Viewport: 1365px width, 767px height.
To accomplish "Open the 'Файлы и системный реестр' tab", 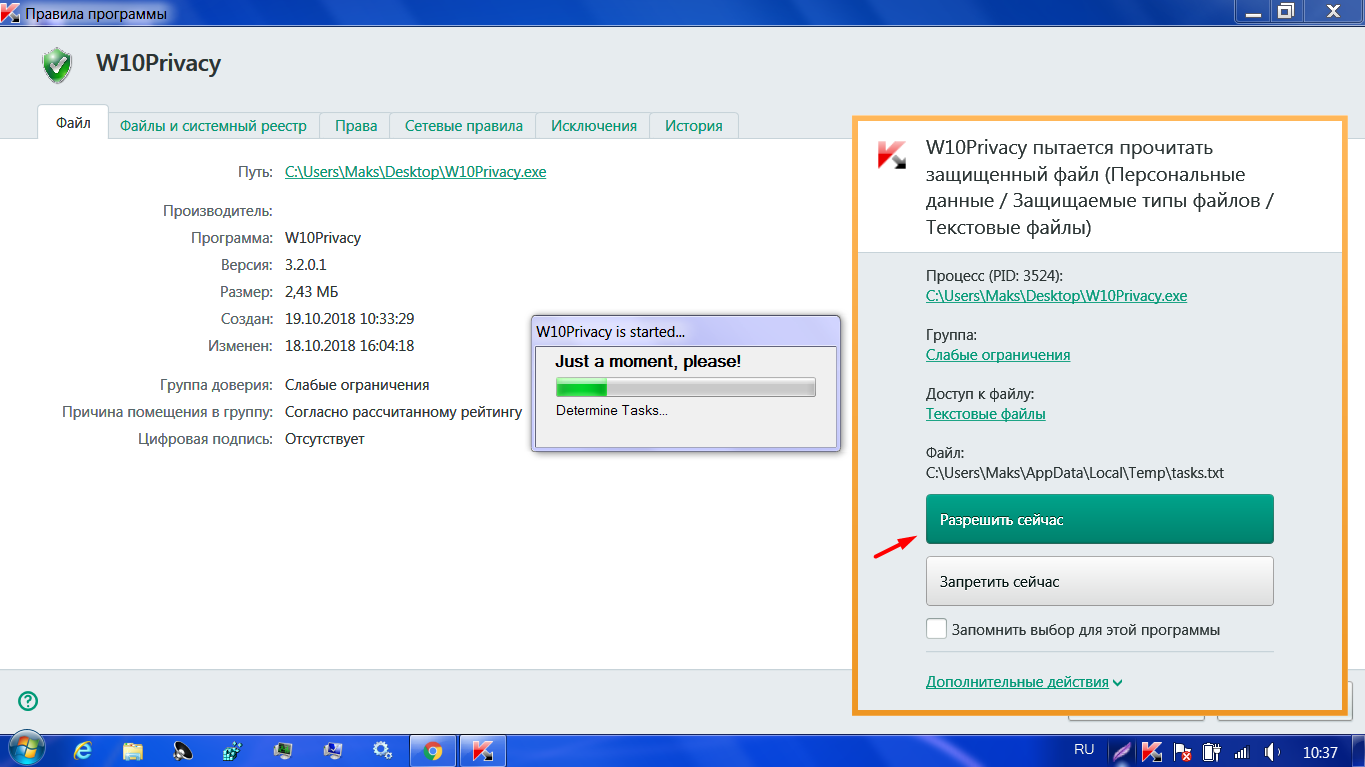I will [213, 126].
